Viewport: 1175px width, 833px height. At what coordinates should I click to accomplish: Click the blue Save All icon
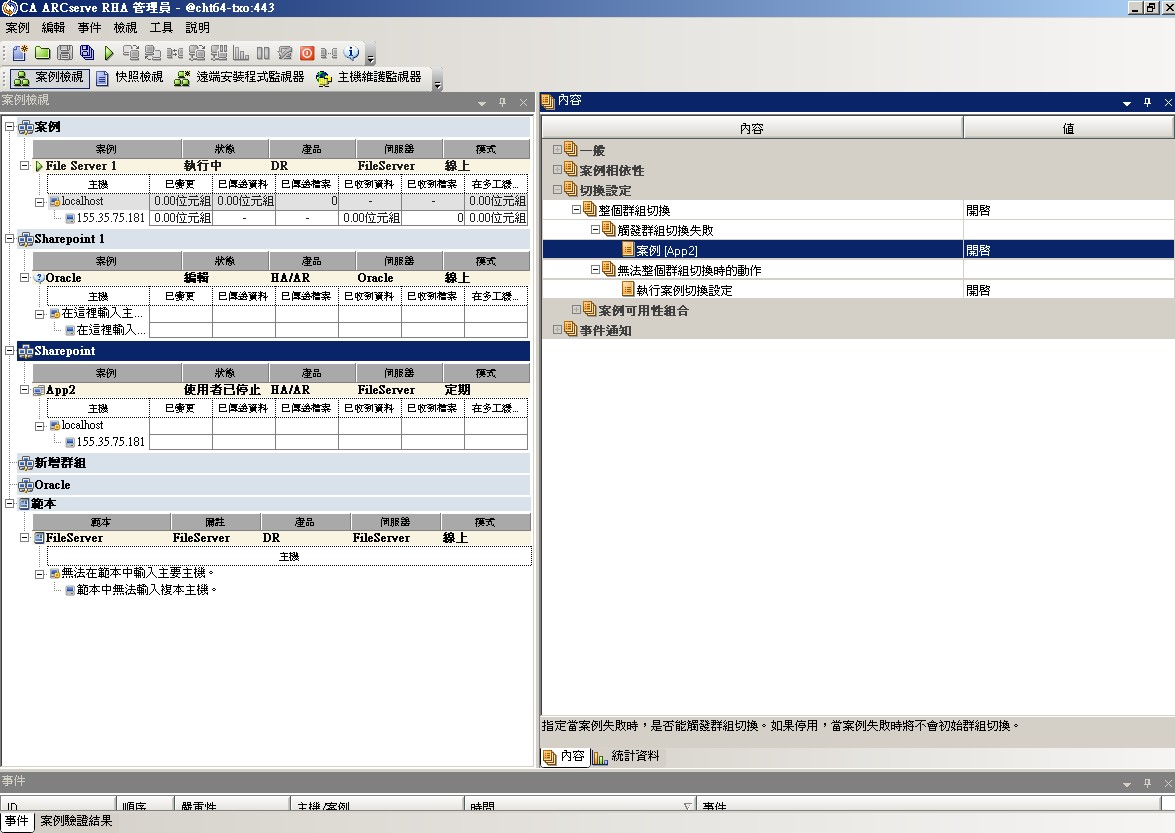(87, 53)
